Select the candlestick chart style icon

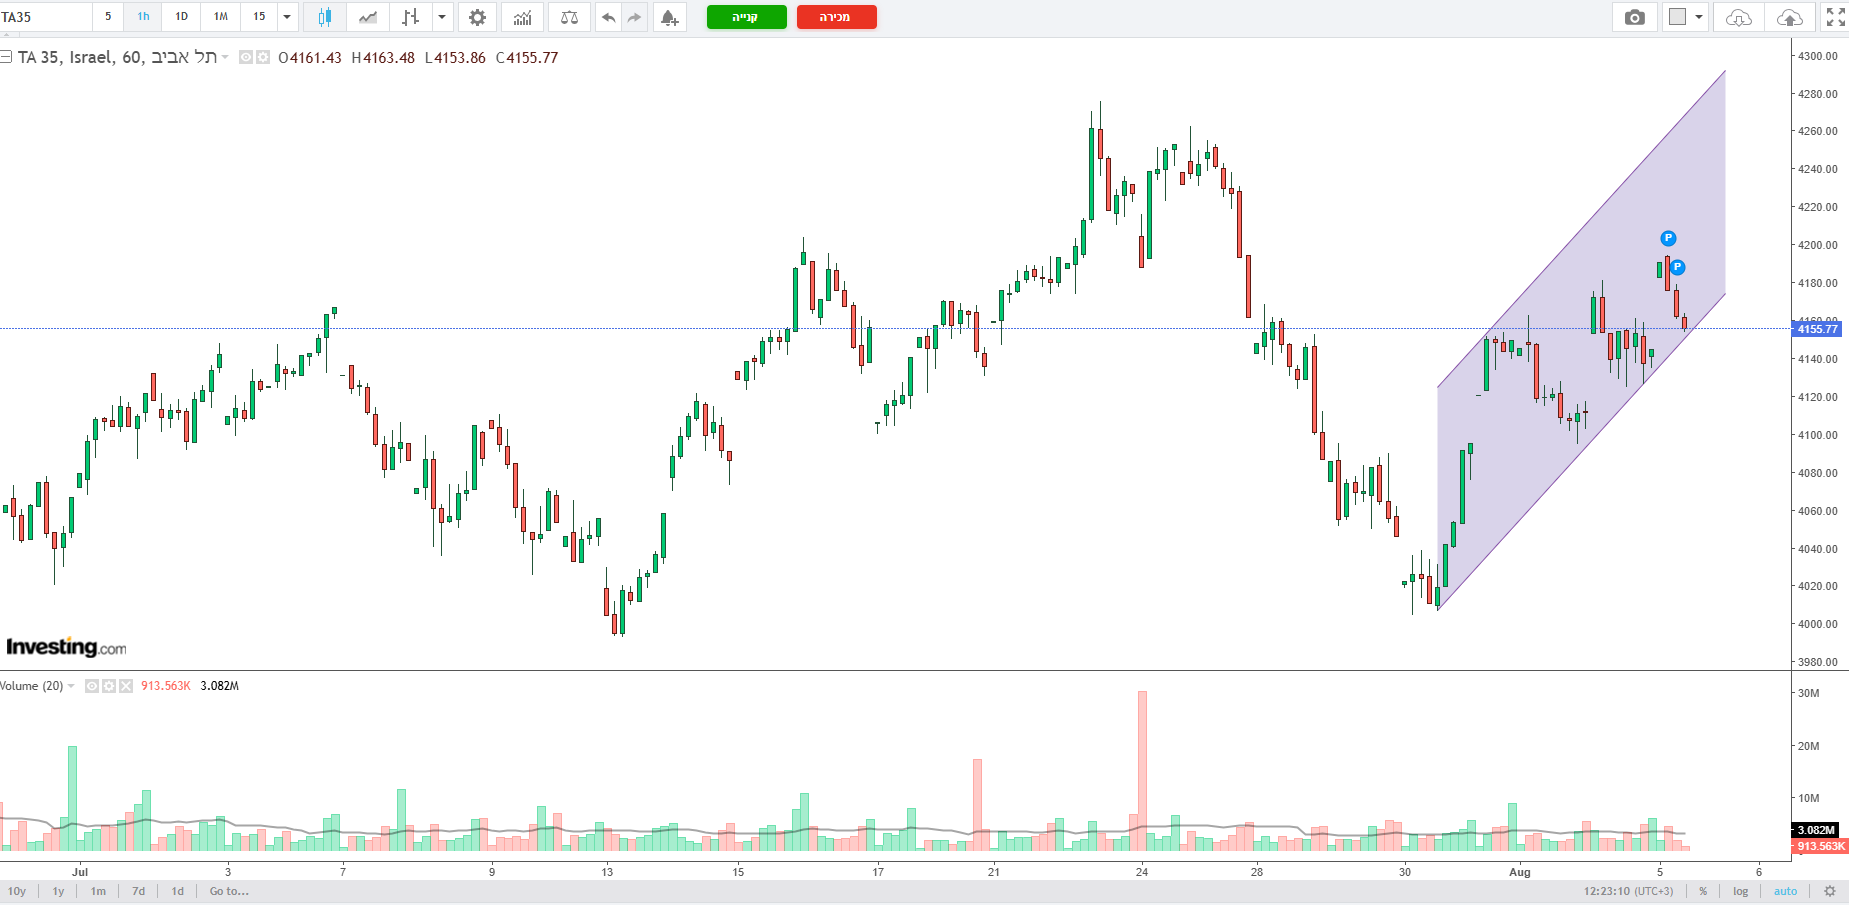click(325, 17)
